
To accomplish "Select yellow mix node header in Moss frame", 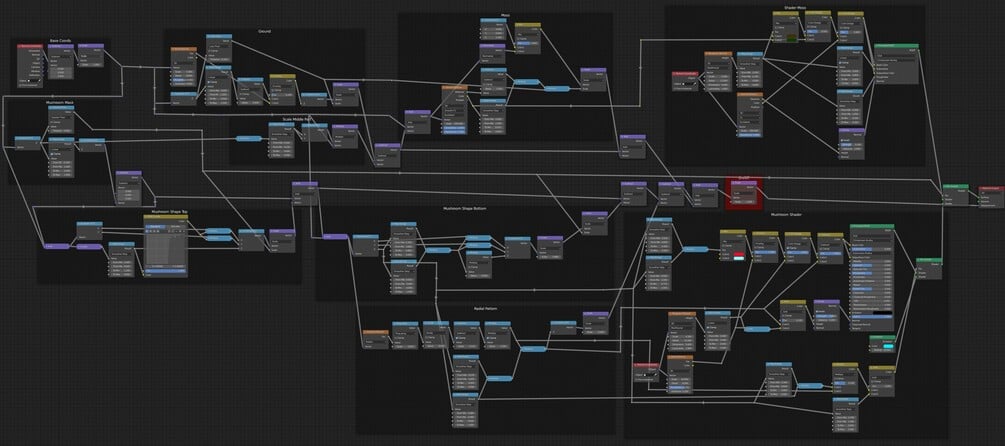I will click(527, 25).
